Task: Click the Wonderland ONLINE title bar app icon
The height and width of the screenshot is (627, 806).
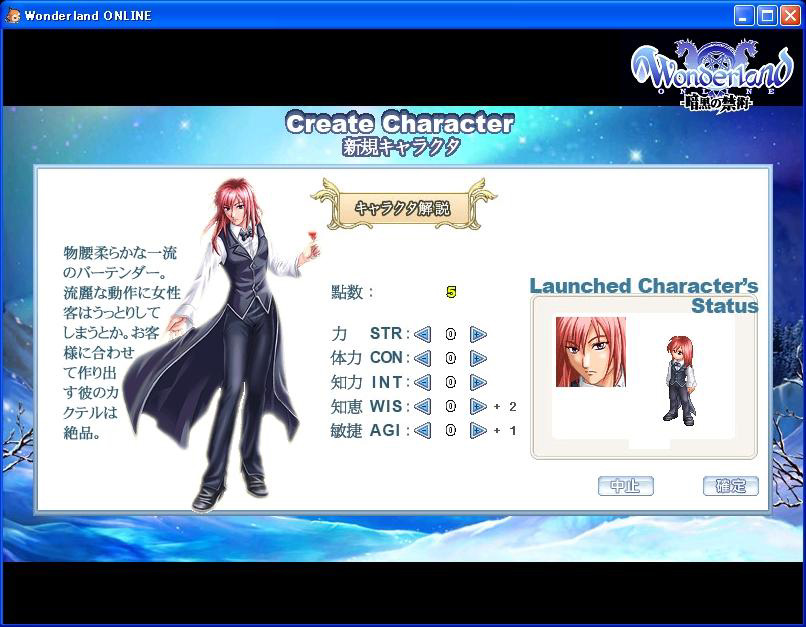Action: 12,15
